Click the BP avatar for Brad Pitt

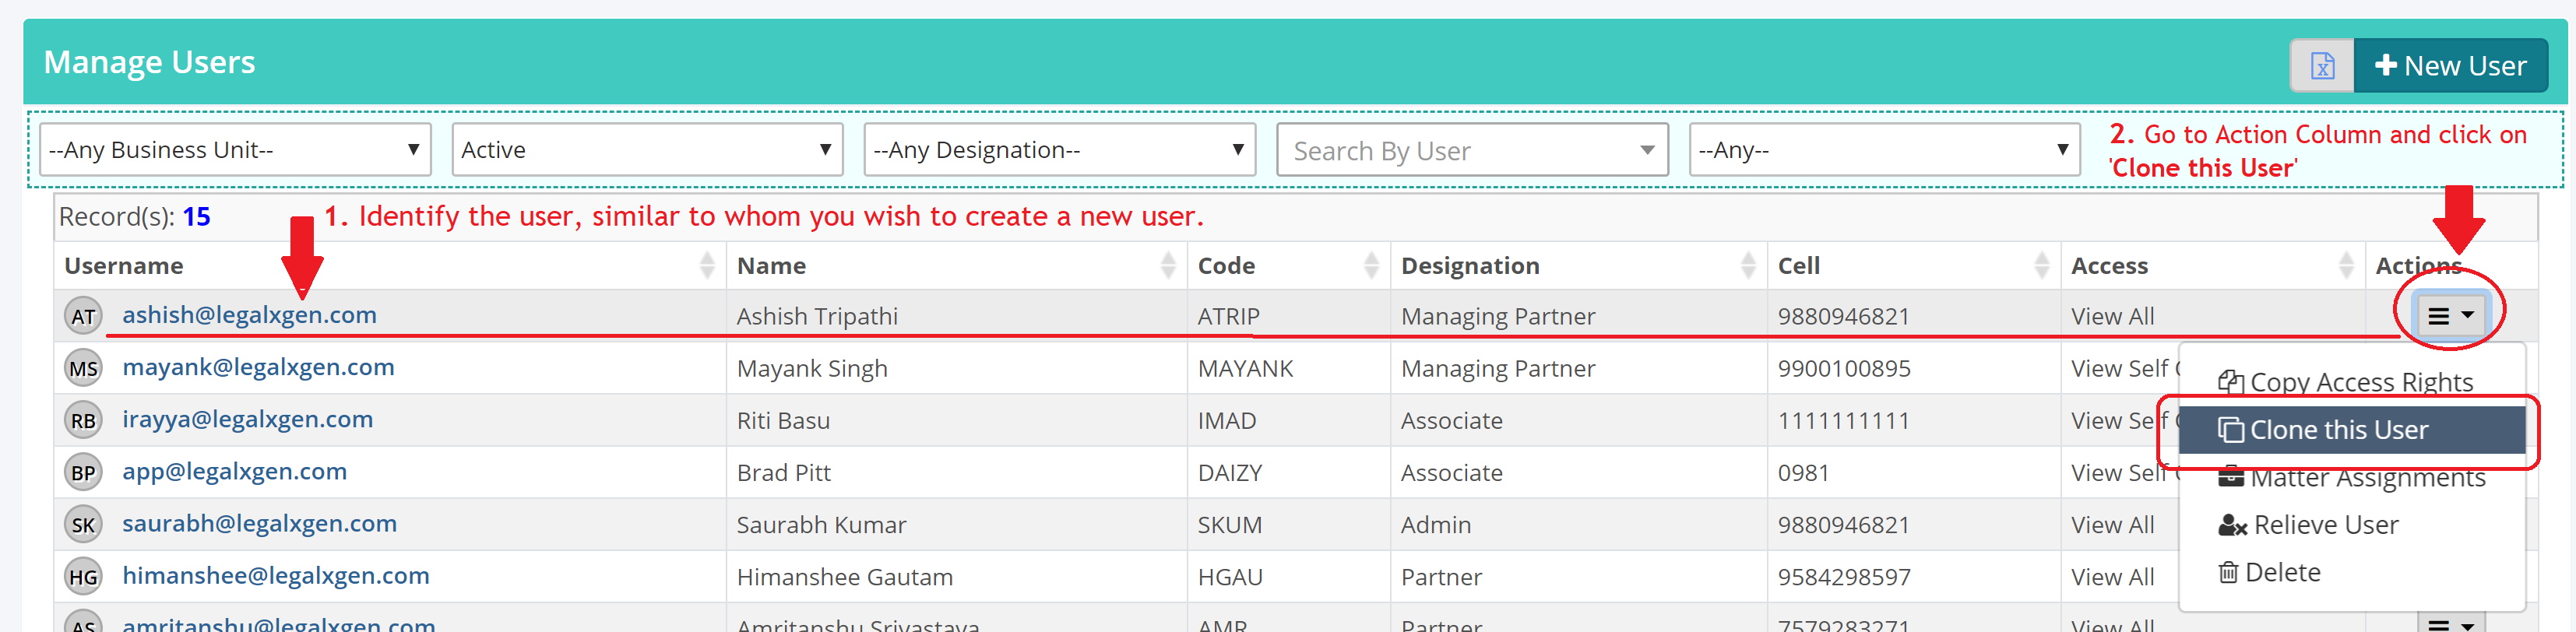(84, 472)
